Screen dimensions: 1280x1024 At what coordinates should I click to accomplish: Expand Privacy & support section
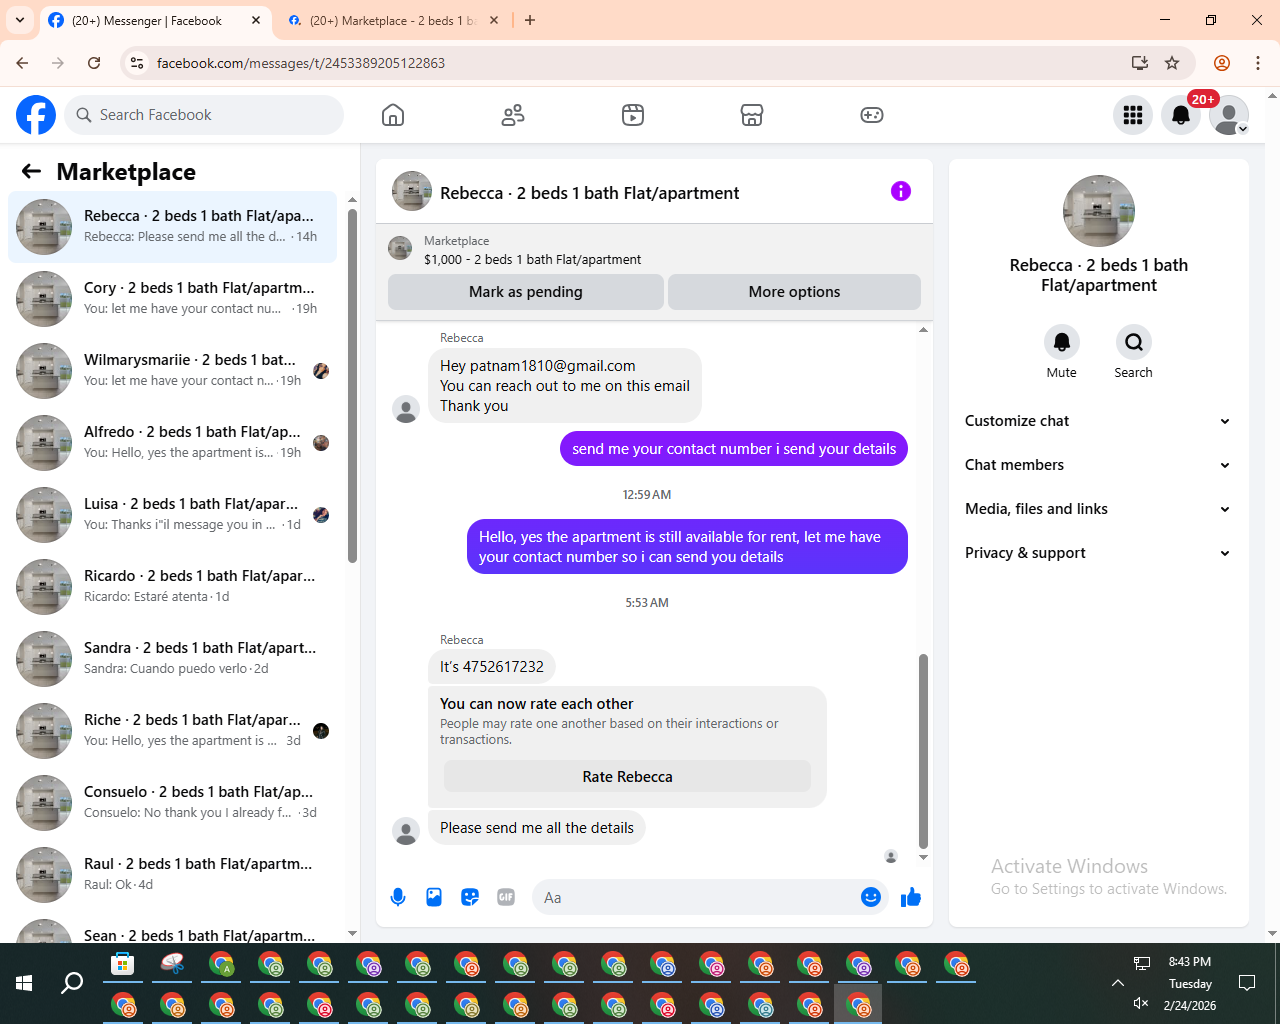pos(1098,553)
